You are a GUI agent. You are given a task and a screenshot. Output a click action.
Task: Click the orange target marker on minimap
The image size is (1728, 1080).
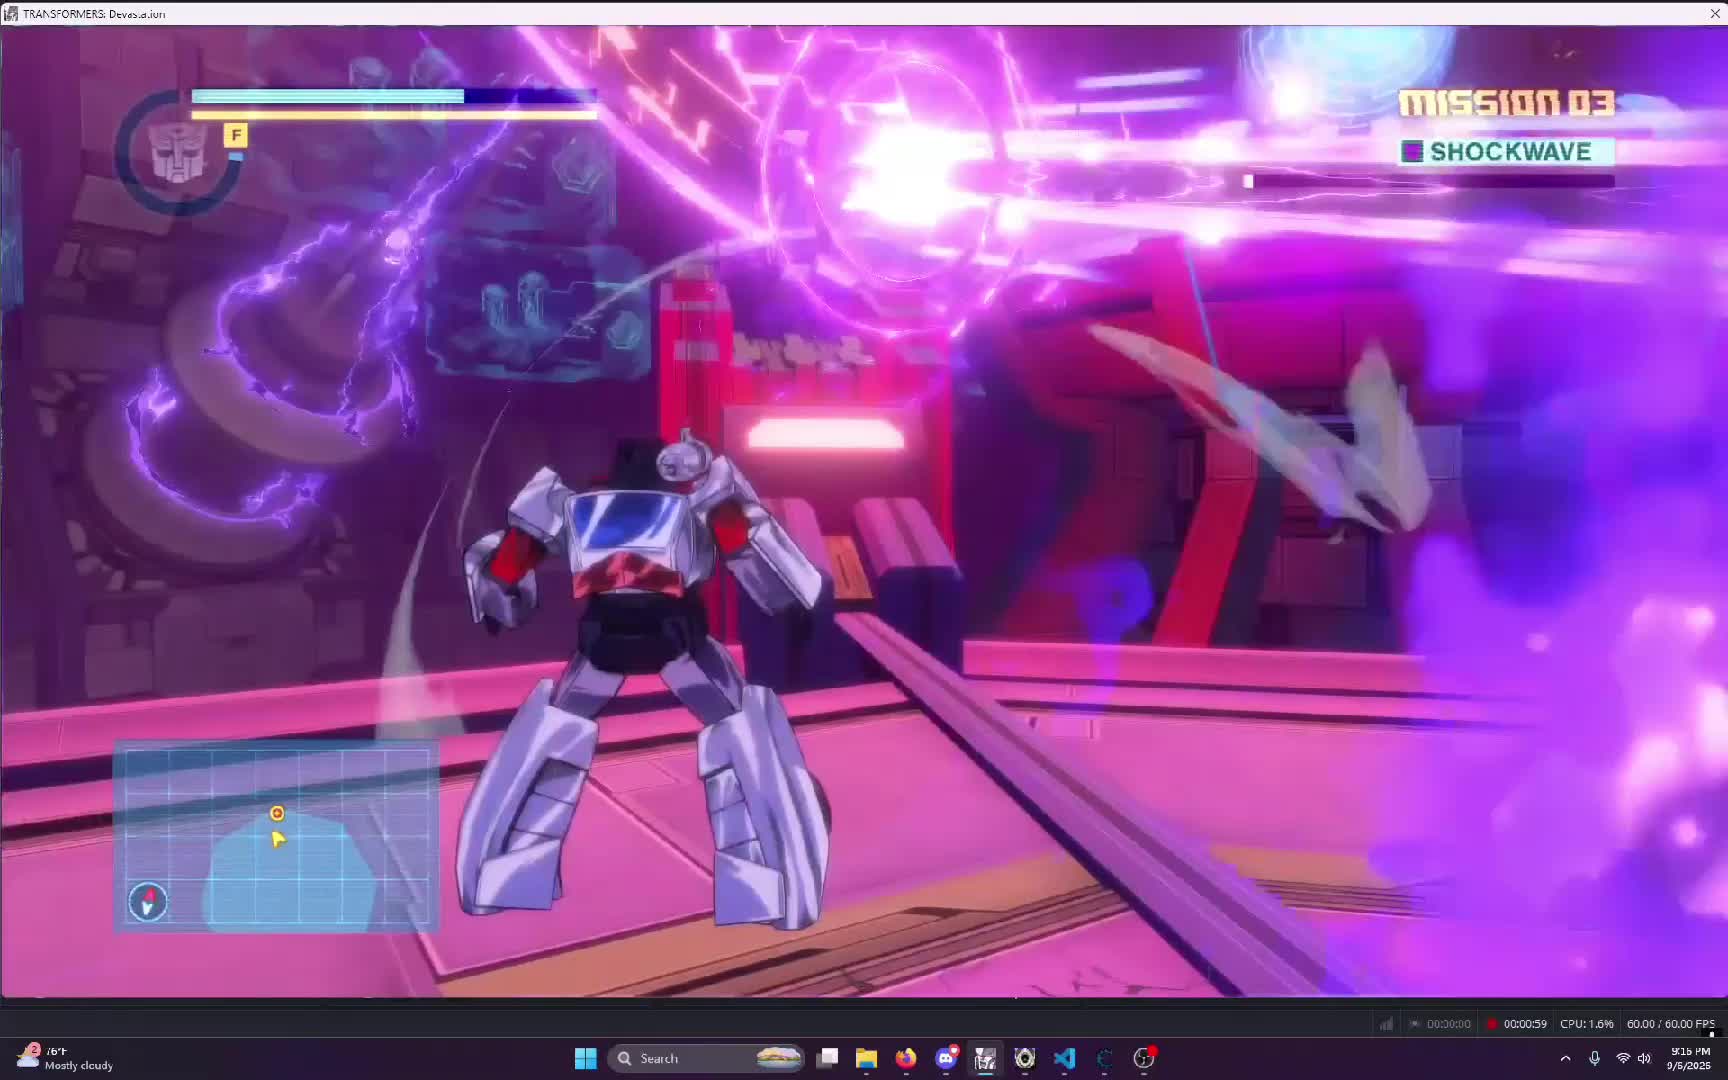pyautogui.click(x=277, y=813)
